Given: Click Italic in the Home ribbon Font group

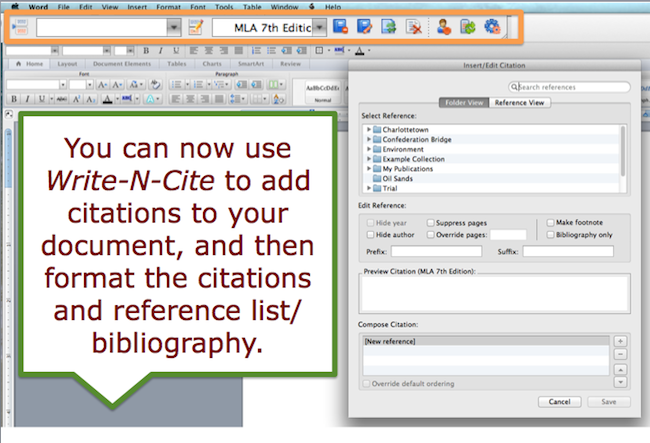Looking at the screenshot, I should coord(27,99).
